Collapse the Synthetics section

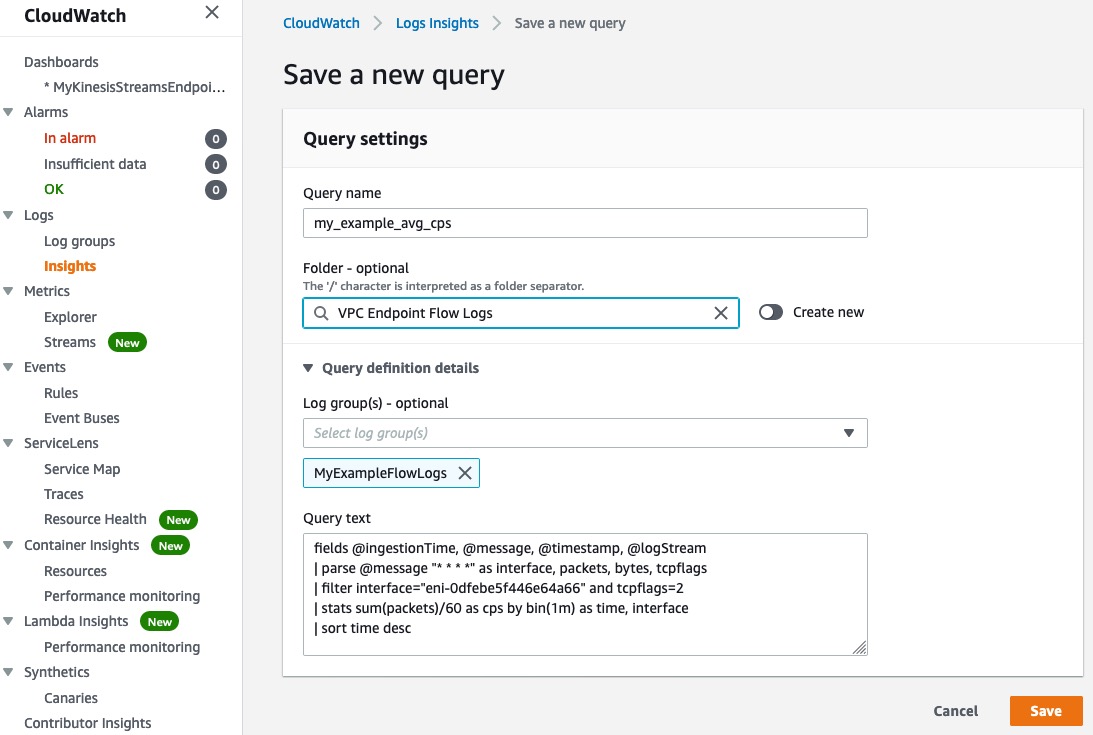point(8,672)
